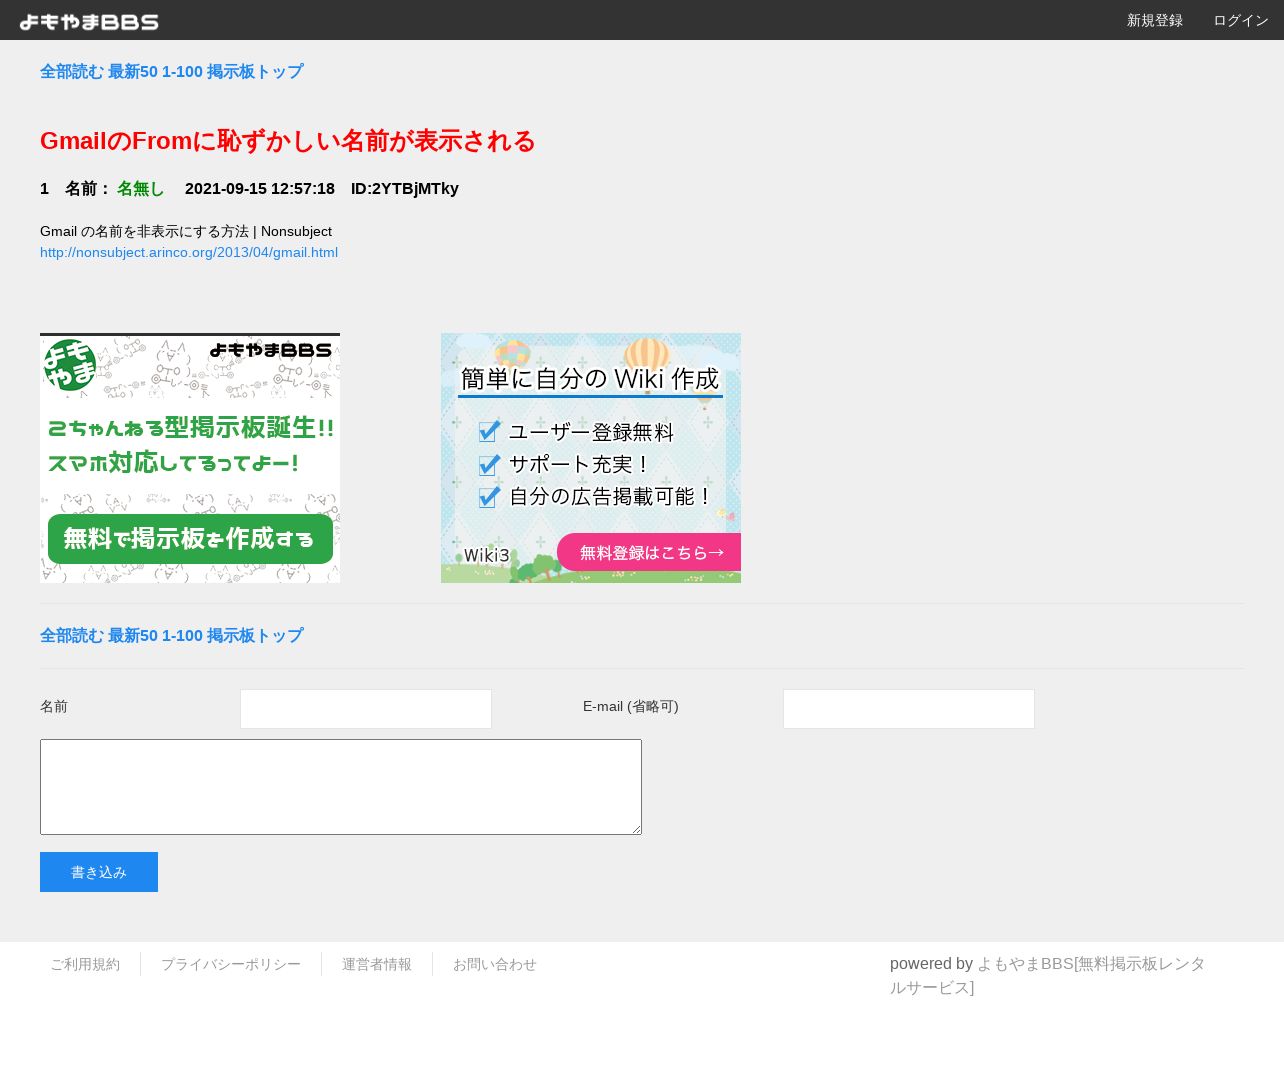Open the 新規登録 link in header
The width and height of the screenshot is (1284, 1070).
click(1154, 21)
